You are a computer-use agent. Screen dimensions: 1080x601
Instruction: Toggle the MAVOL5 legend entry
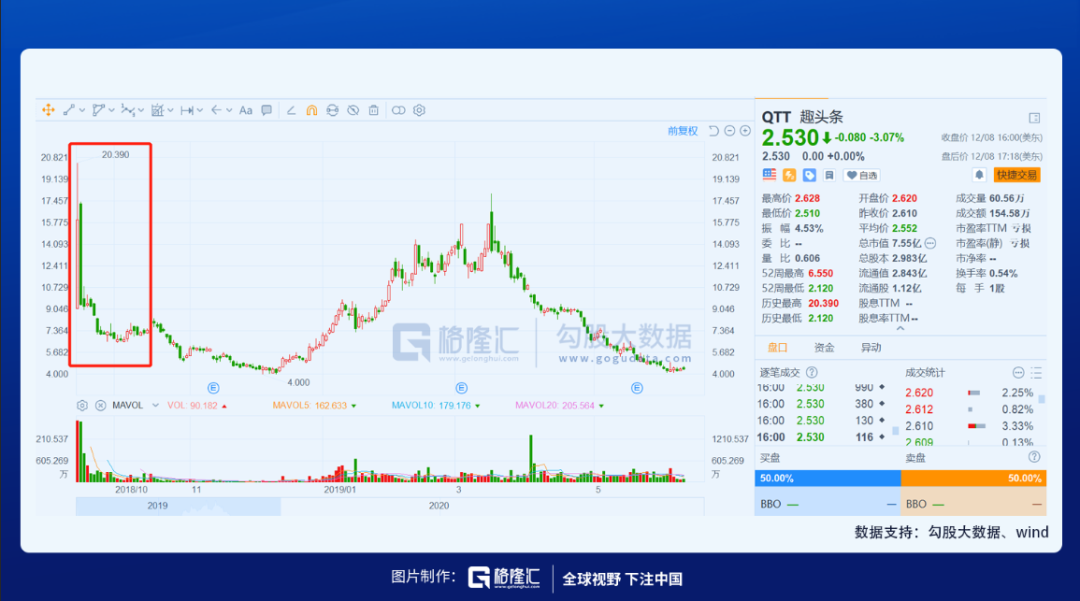(x=314, y=405)
